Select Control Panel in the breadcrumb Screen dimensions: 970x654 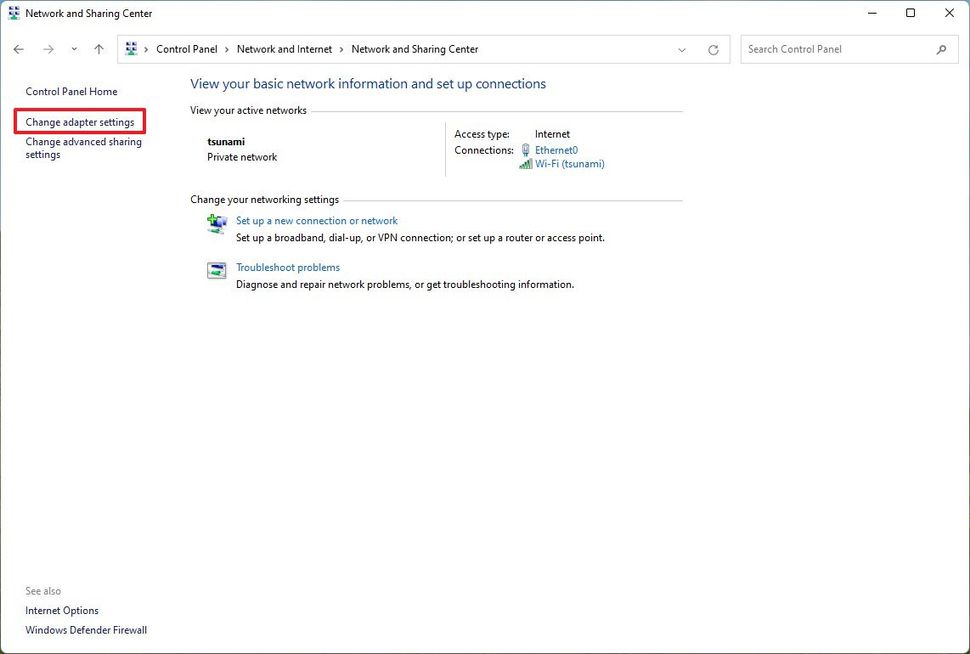click(186, 48)
